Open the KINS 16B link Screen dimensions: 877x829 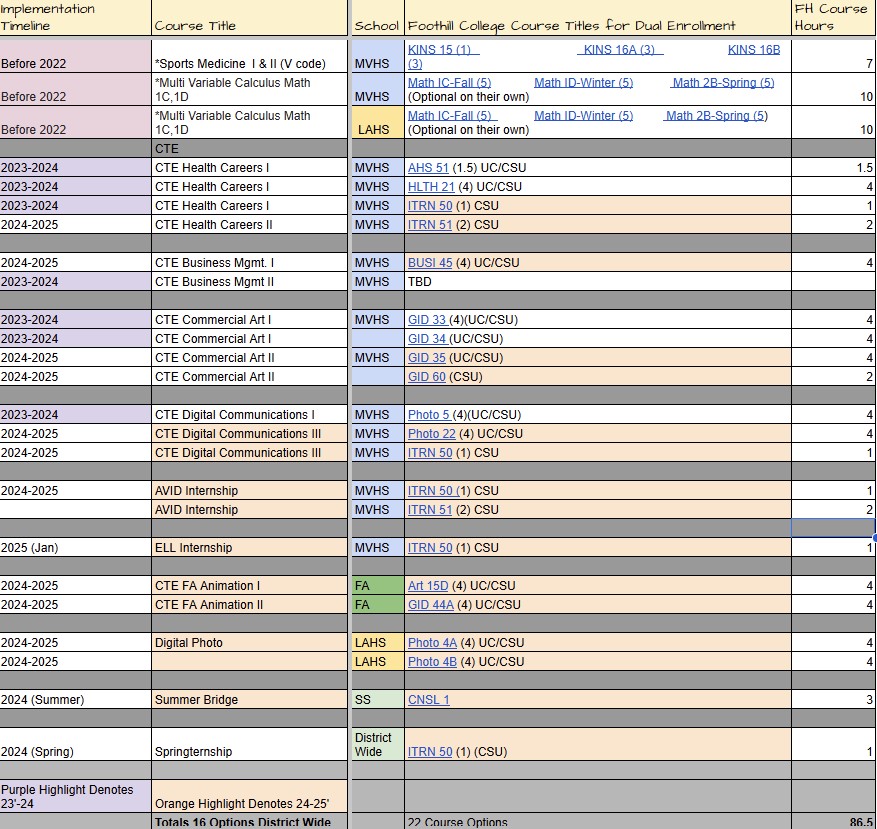(x=753, y=50)
